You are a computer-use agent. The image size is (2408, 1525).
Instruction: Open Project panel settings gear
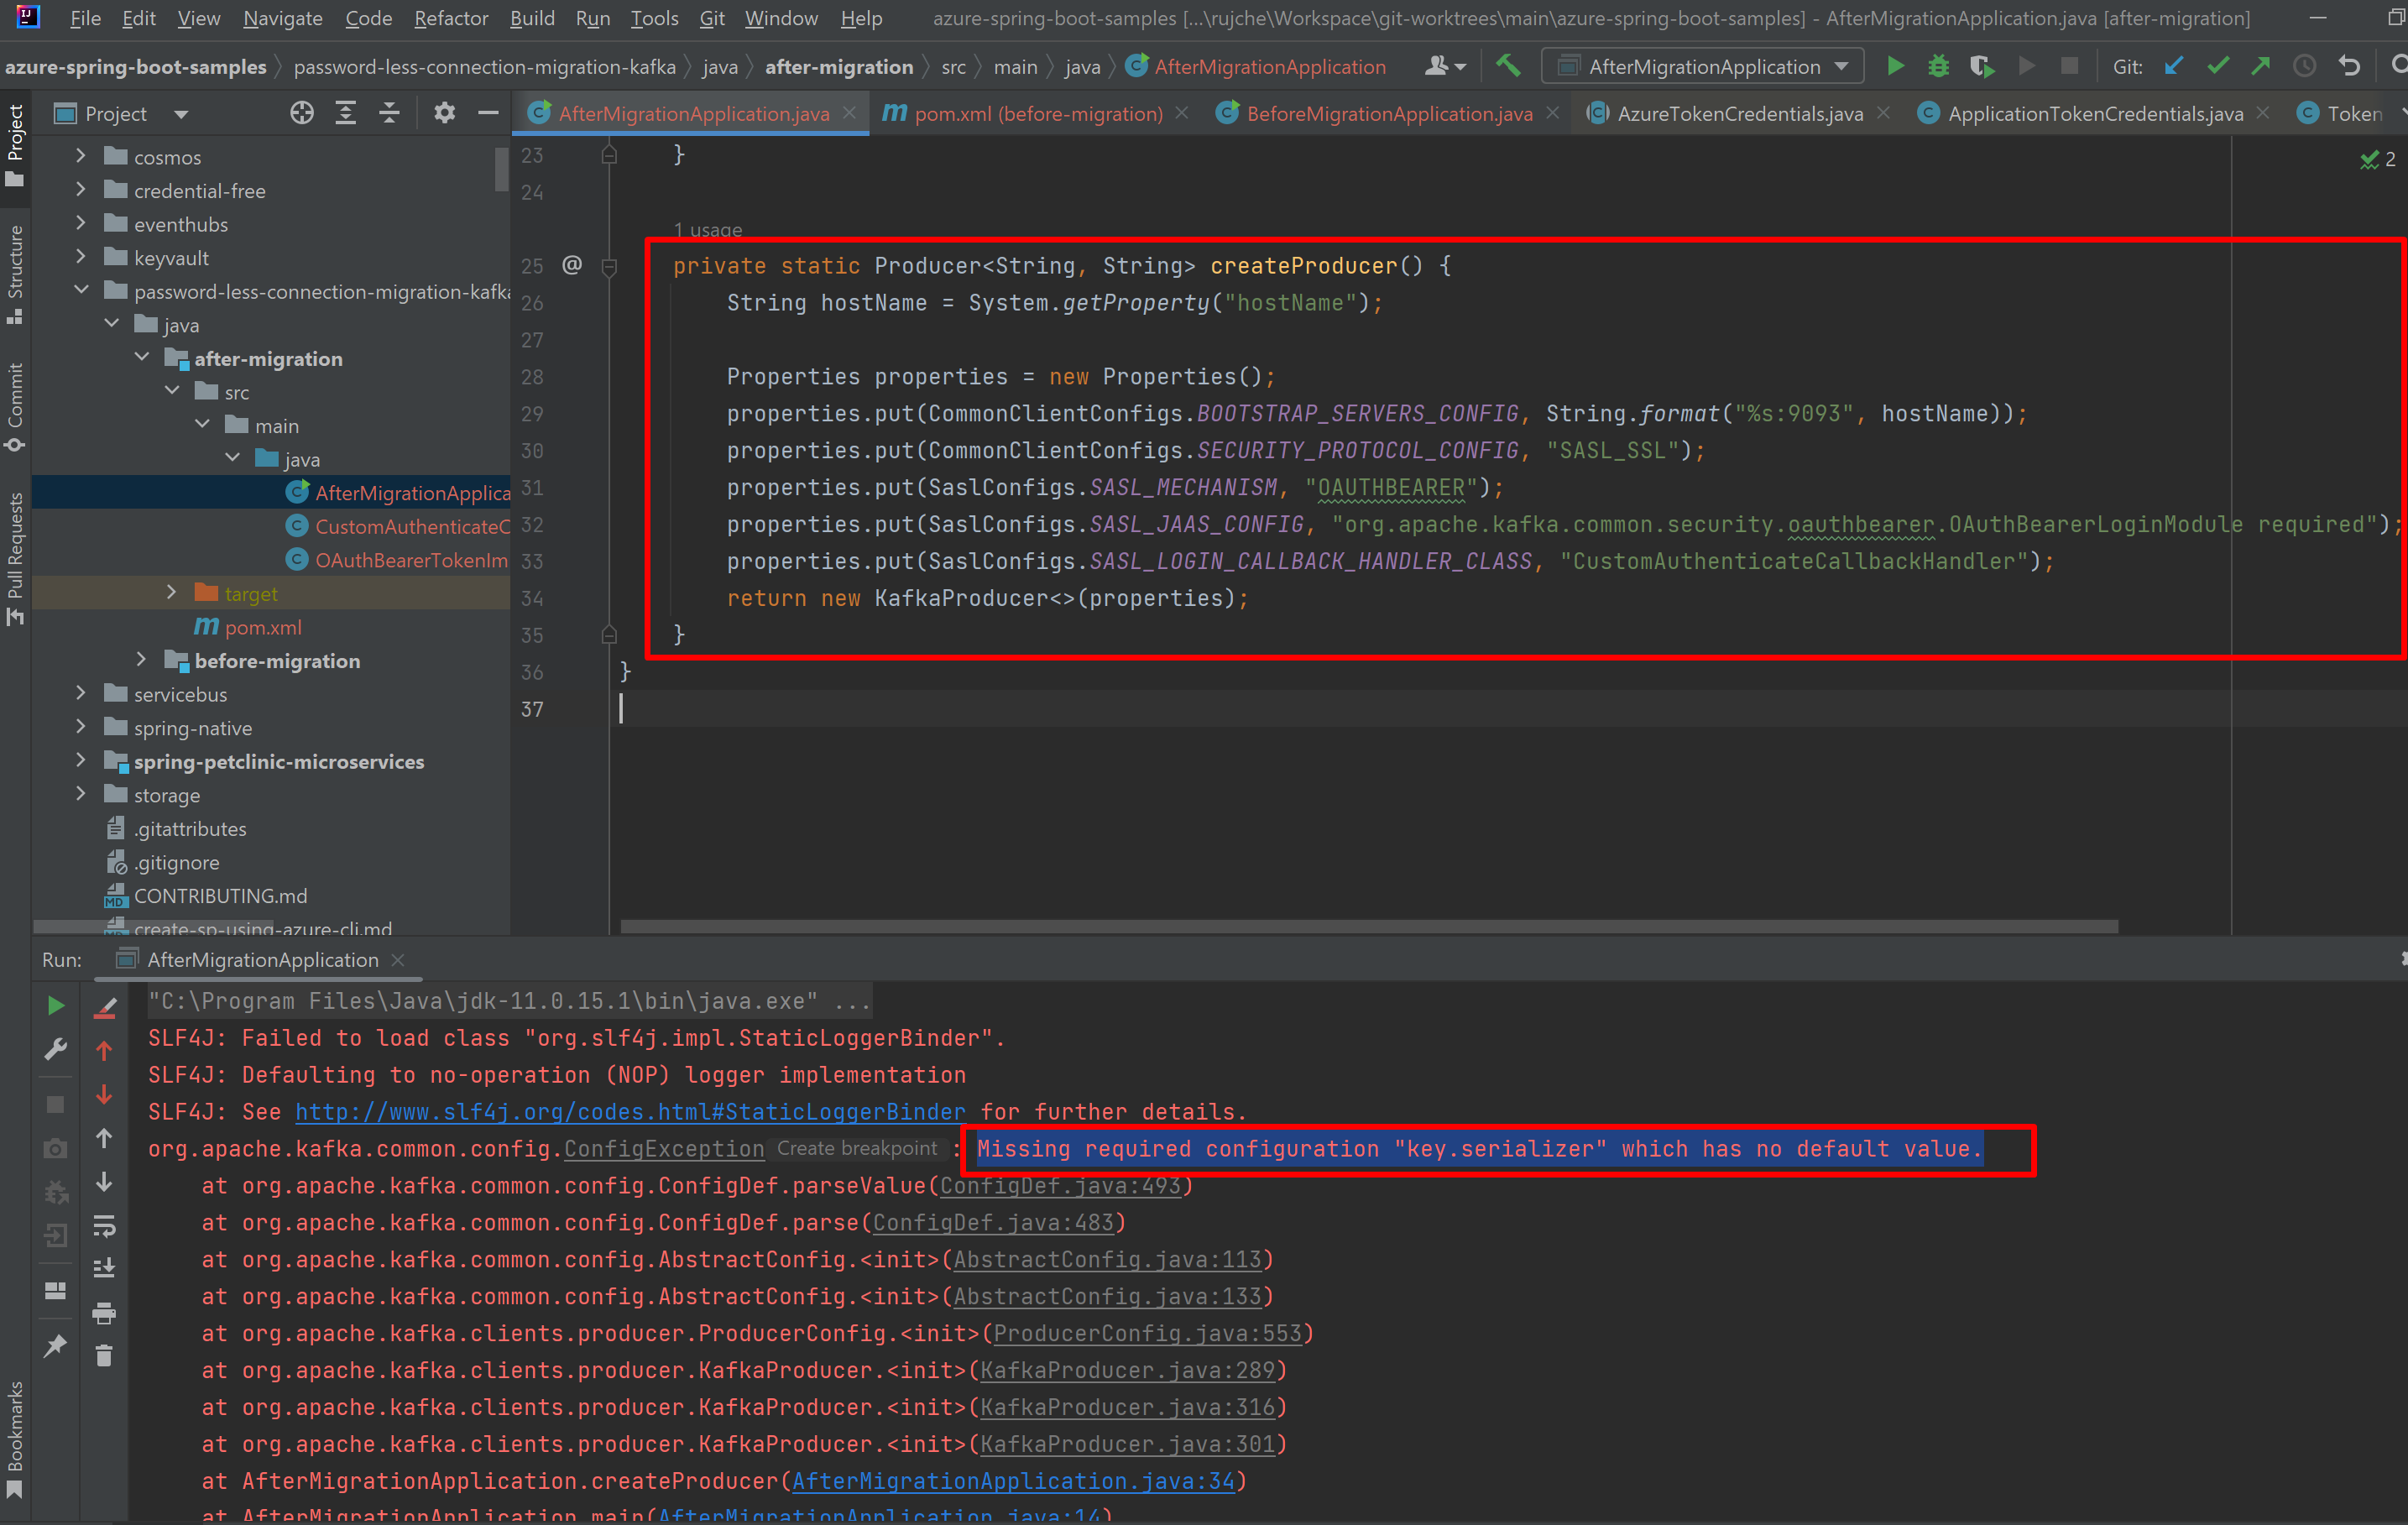(444, 112)
